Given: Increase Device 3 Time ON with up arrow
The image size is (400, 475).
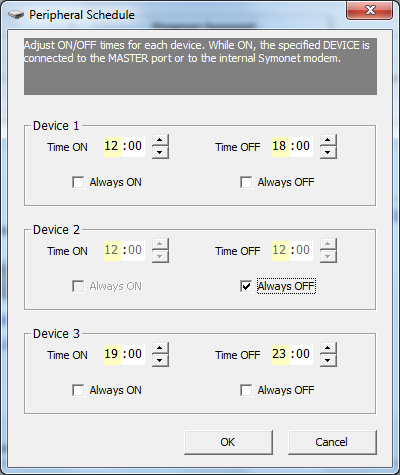Looking at the screenshot, I should pyautogui.click(x=160, y=348).
